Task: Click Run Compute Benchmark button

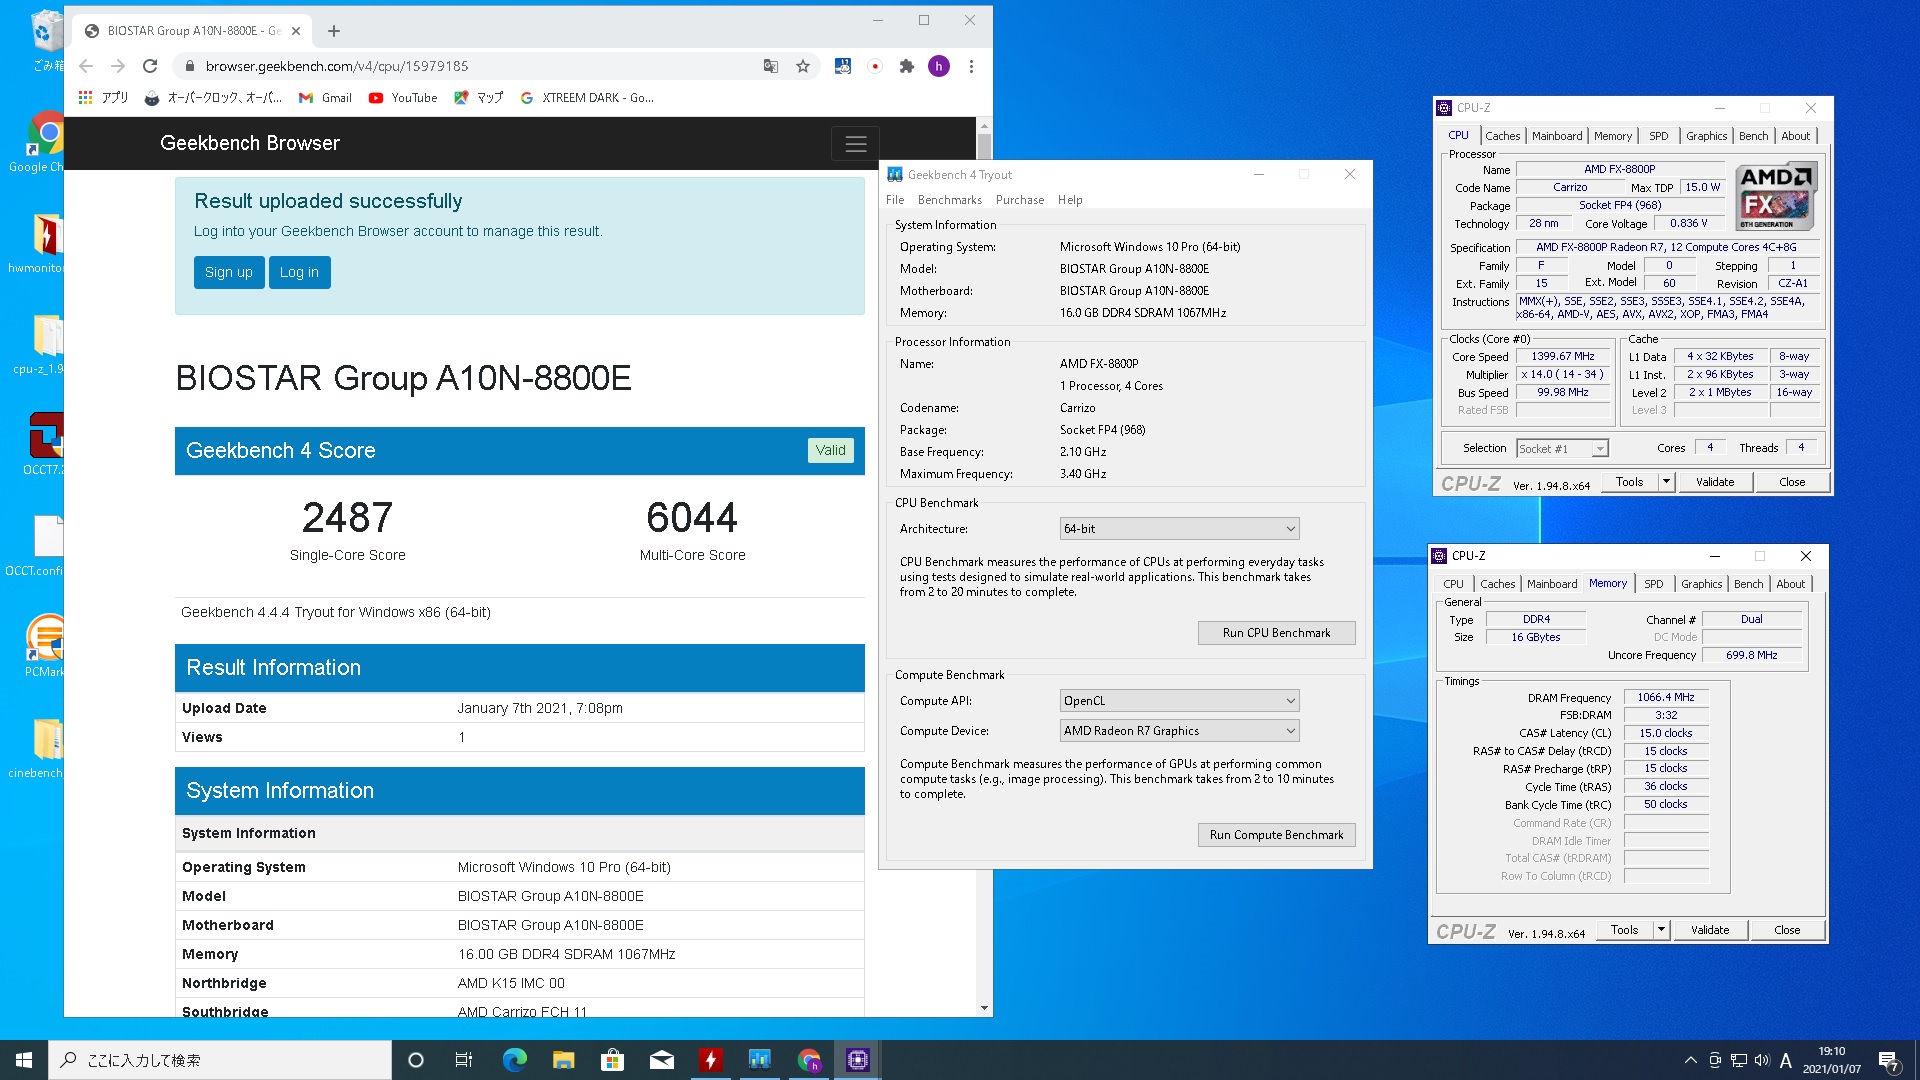Action: click(x=1276, y=835)
